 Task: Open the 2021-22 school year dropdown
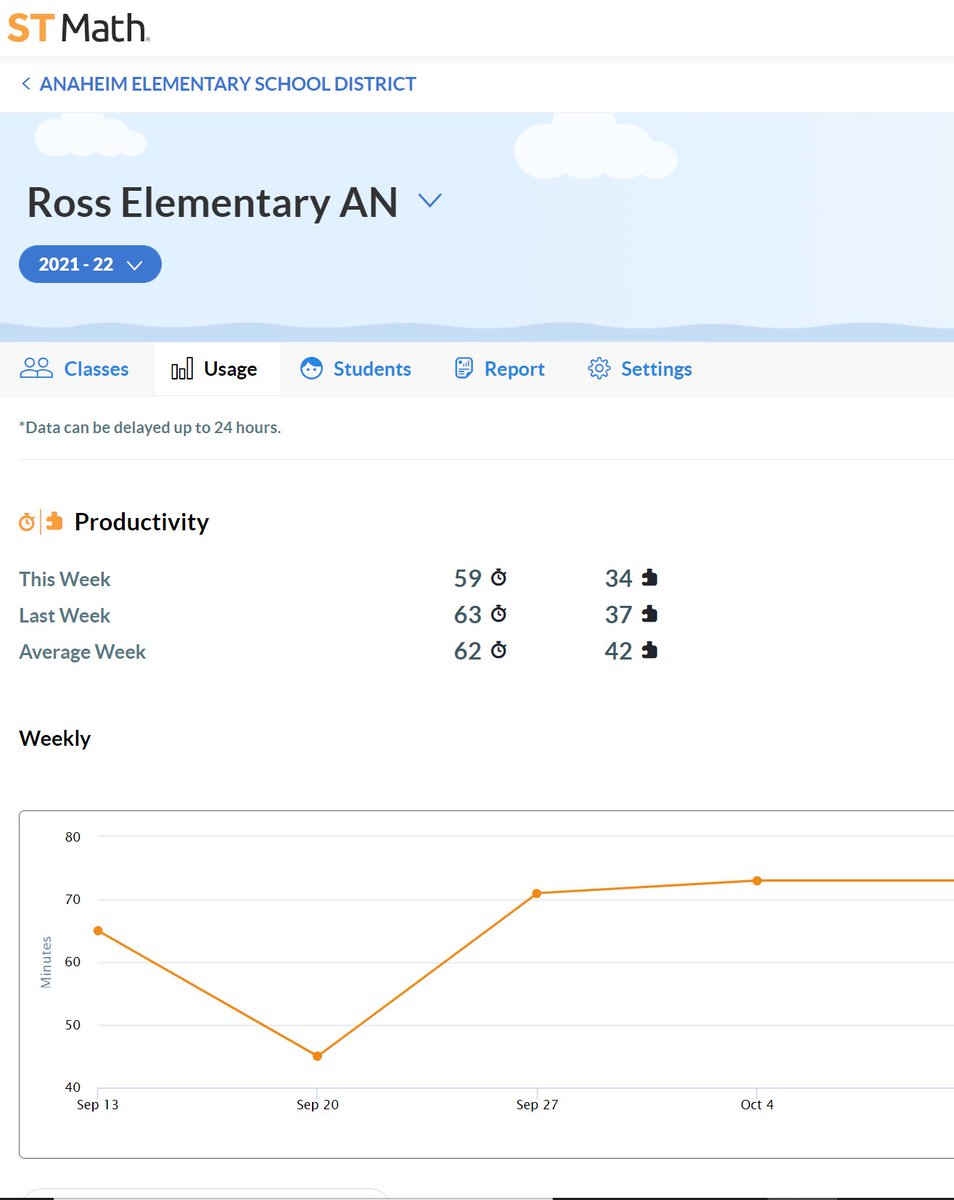90,264
